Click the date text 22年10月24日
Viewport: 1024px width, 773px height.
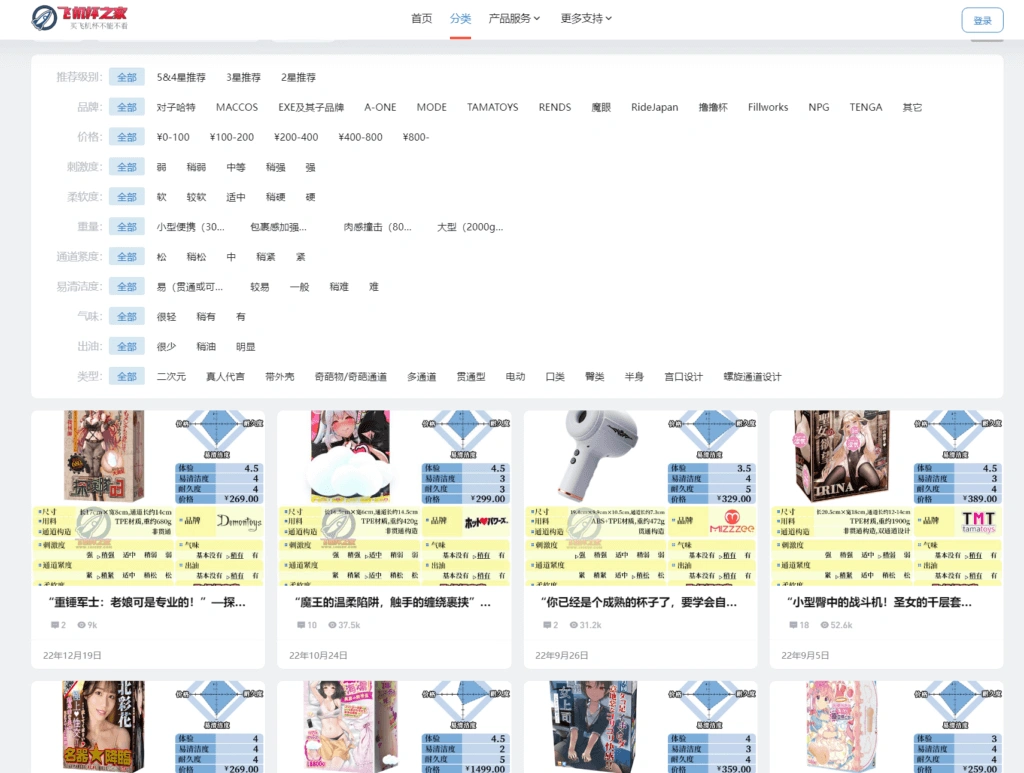point(318,655)
